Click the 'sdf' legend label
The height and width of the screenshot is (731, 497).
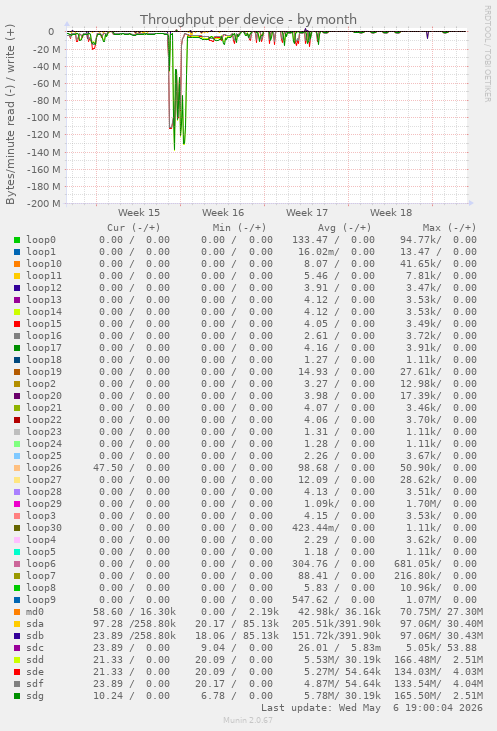[x=35, y=683]
